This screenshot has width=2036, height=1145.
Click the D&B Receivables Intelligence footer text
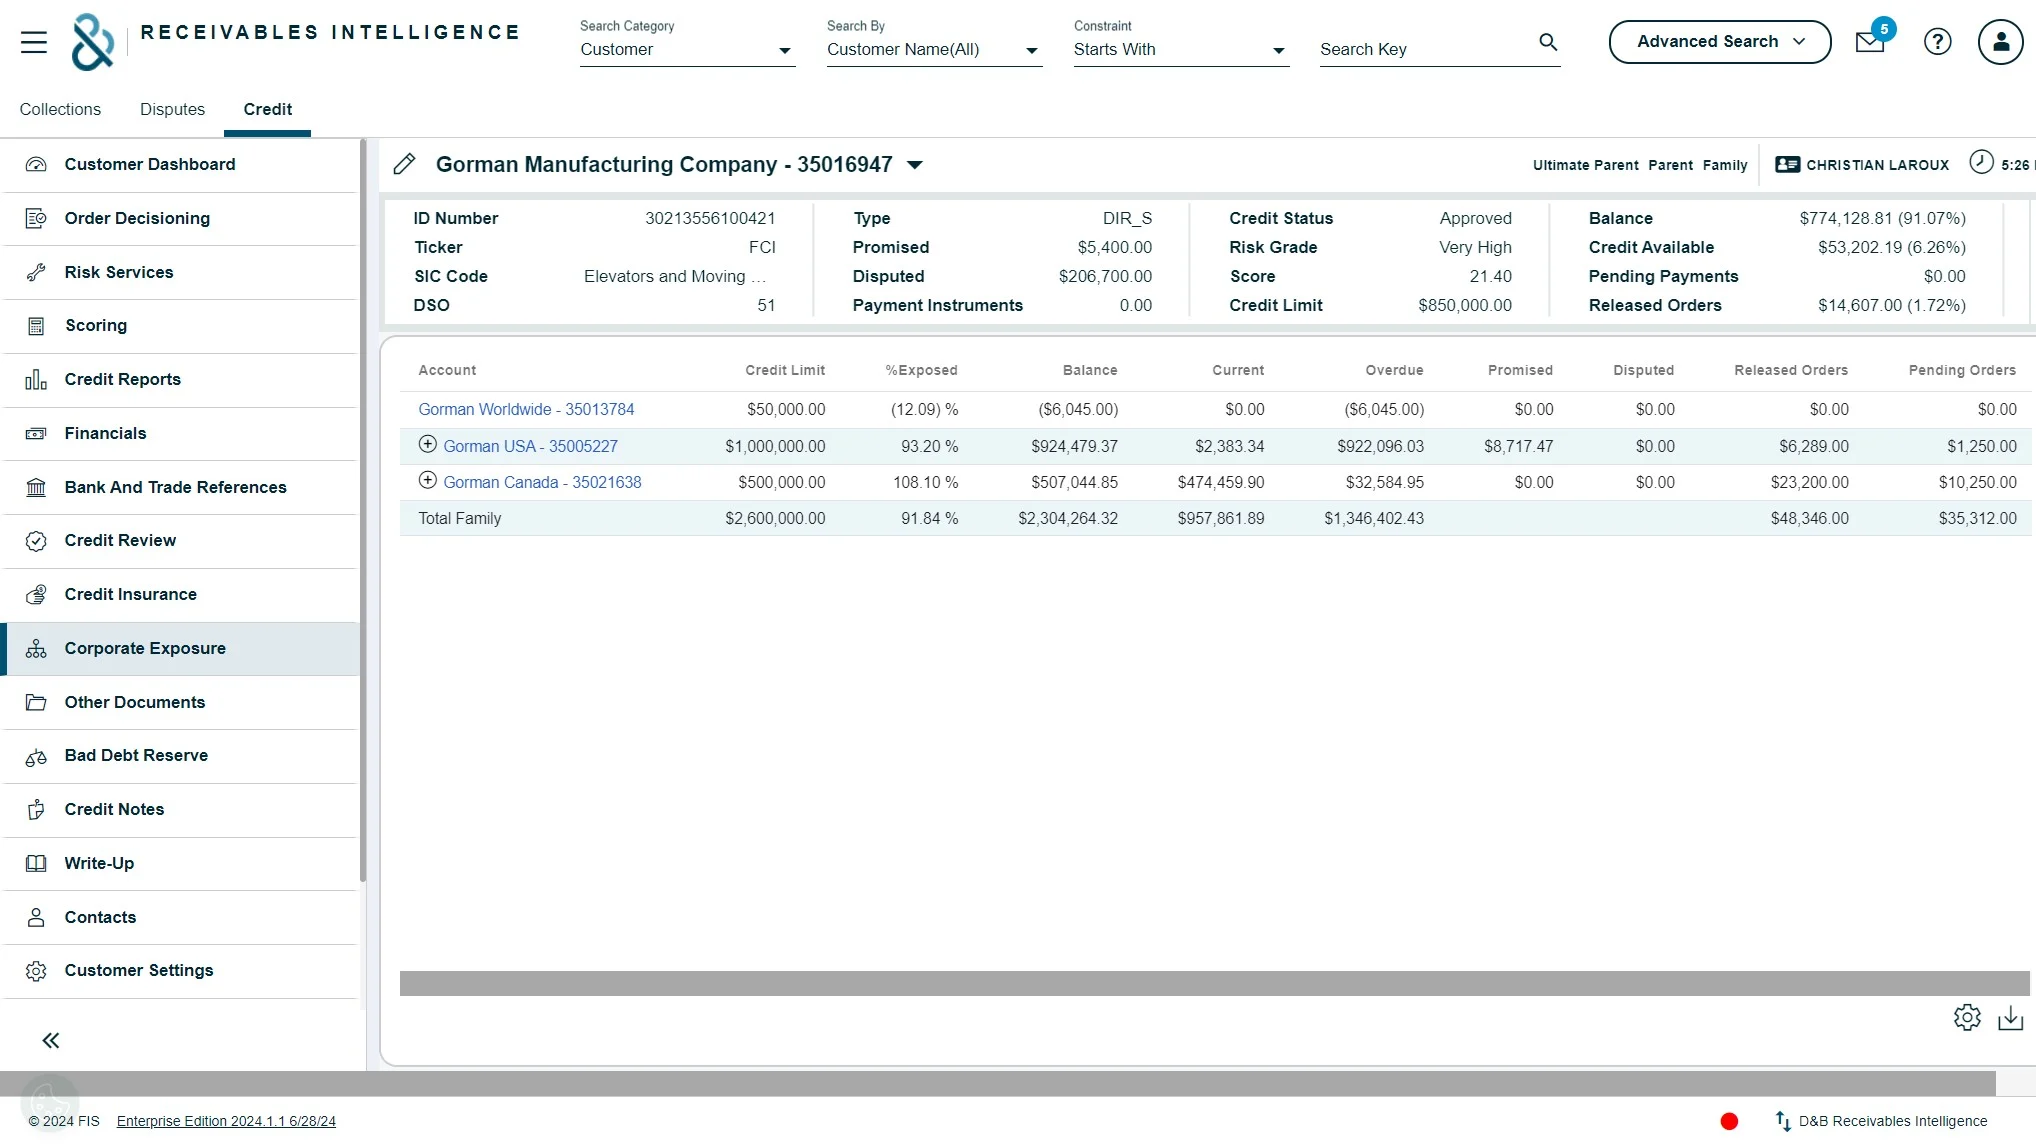[1893, 1121]
